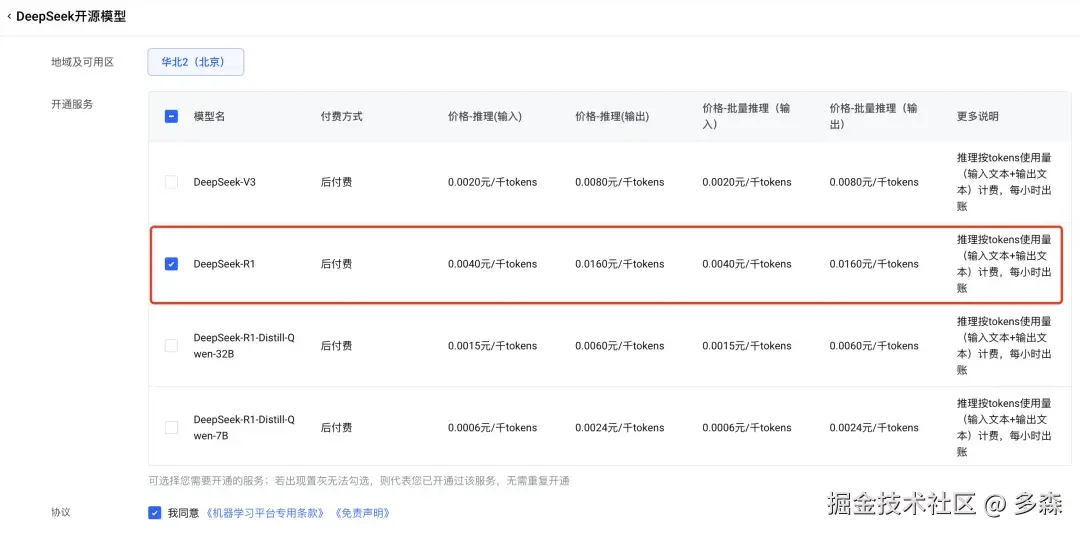Screen dimensions: 1080x535
Task: Open the 《免责声明》 link
Action: [362, 513]
